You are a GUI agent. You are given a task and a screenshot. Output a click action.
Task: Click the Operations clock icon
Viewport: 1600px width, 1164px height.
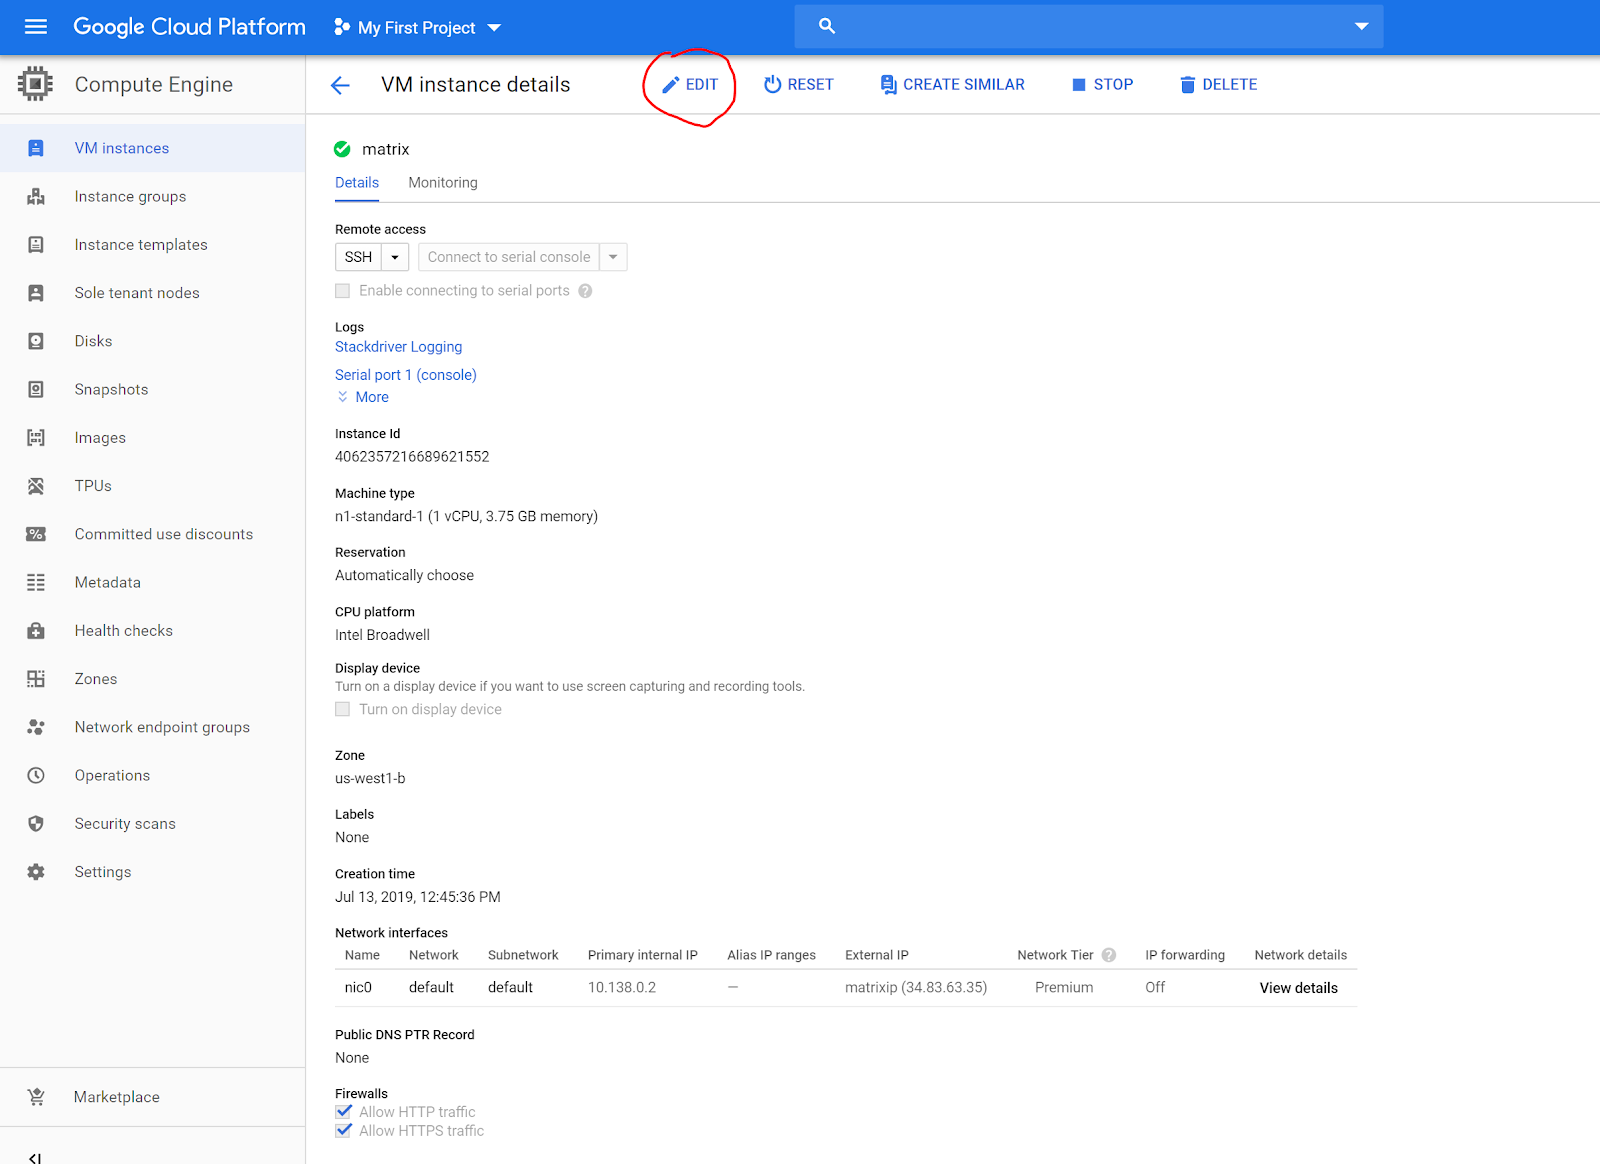[x=36, y=775]
